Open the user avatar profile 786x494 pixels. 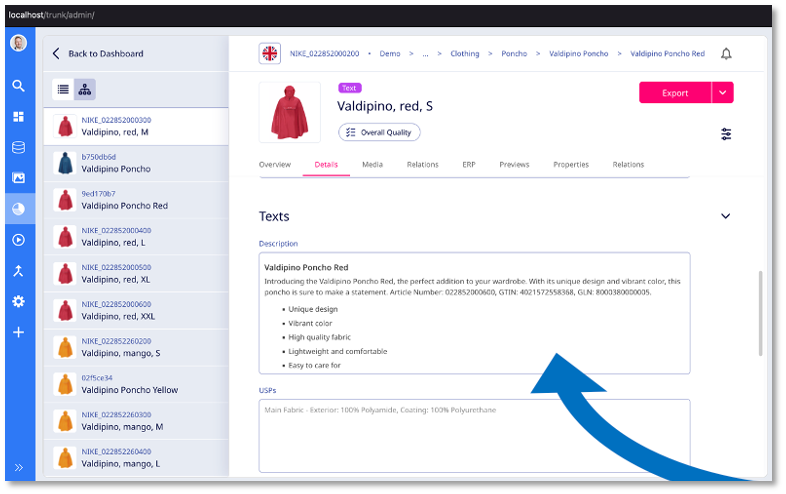point(19,43)
